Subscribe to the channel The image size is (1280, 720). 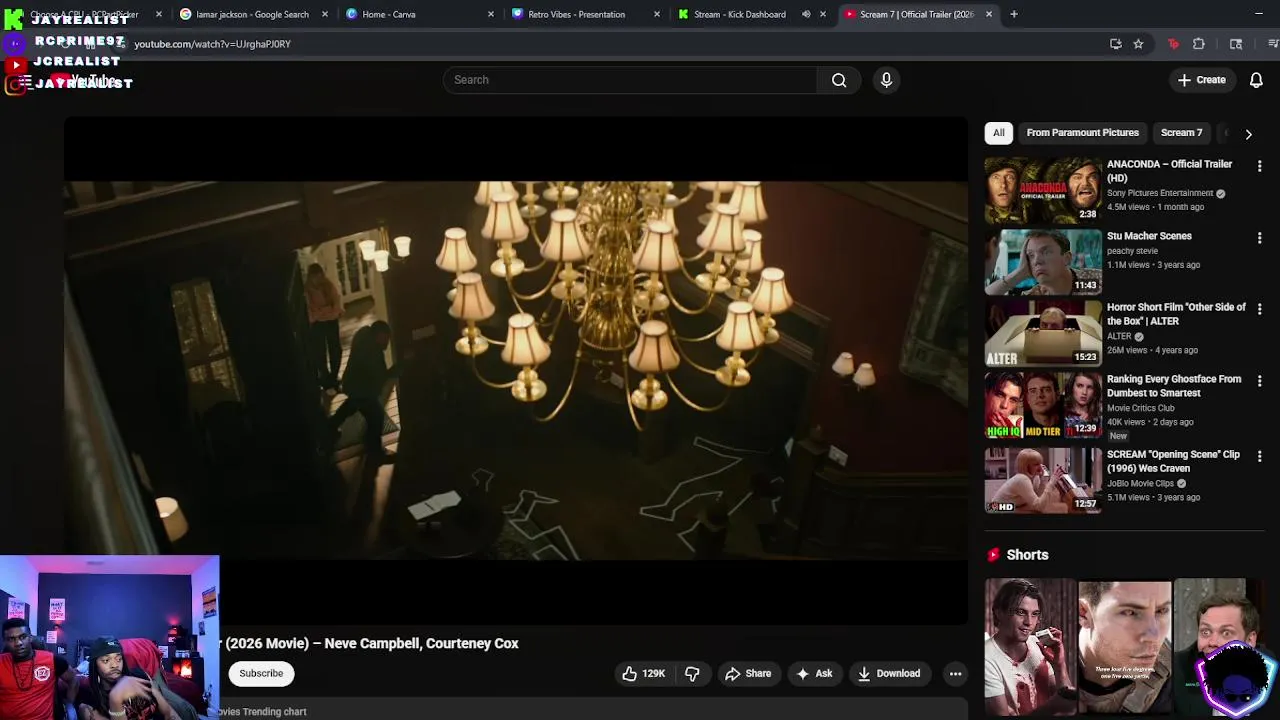point(261,673)
